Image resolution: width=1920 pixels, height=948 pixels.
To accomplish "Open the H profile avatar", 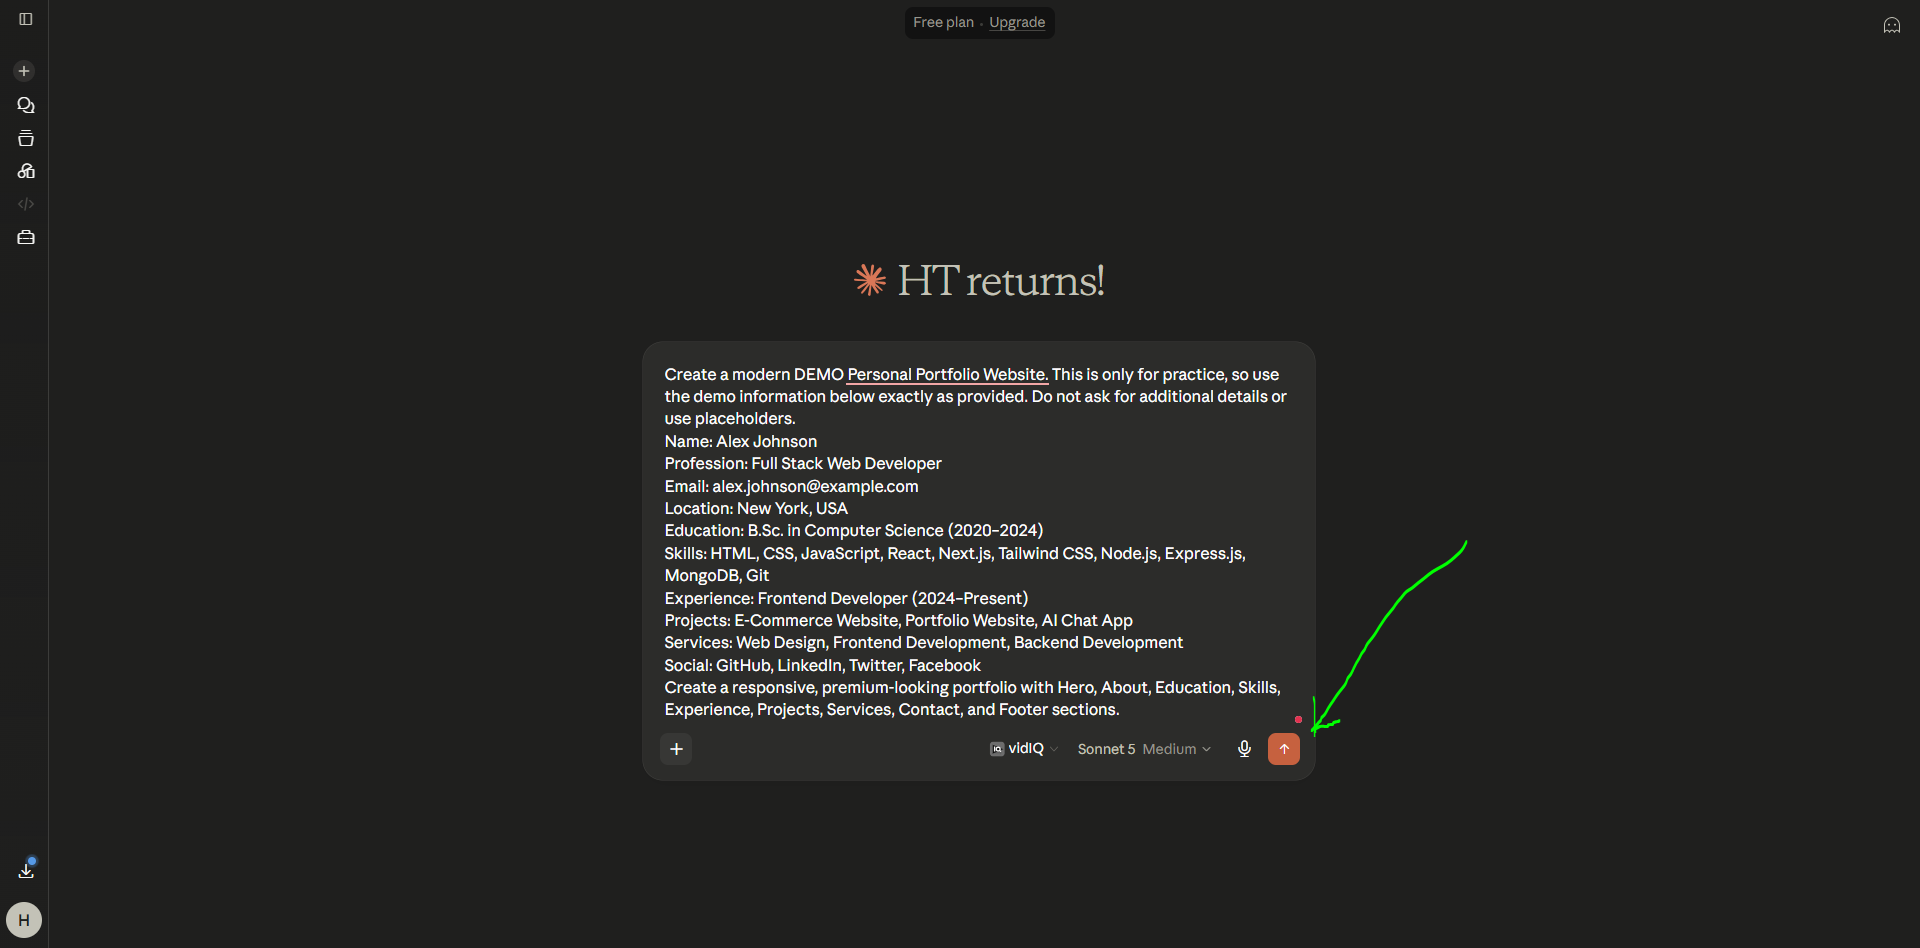I will click(24, 920).
